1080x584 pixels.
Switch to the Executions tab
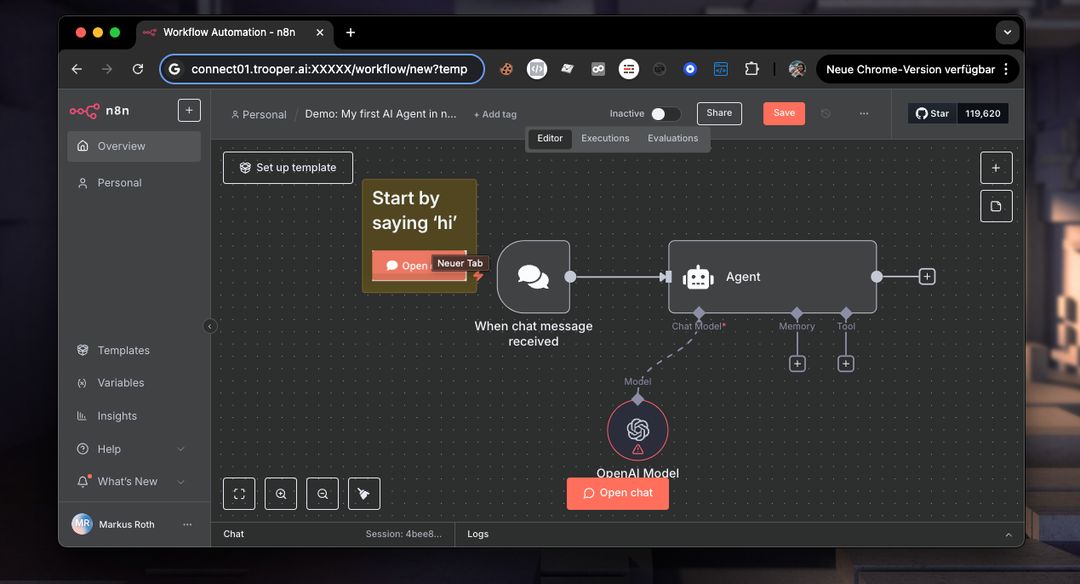point(605,138)
